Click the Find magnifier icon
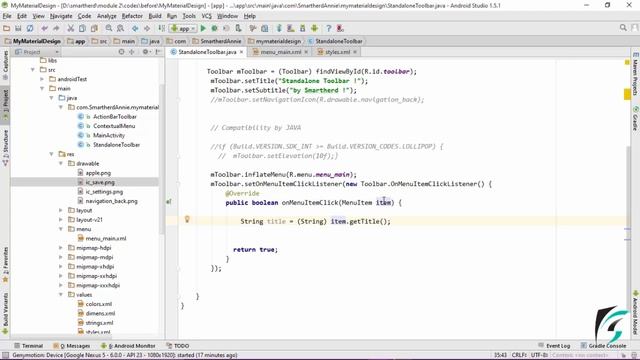The height and width of the screenshot is (360, 640). point(109,28)
